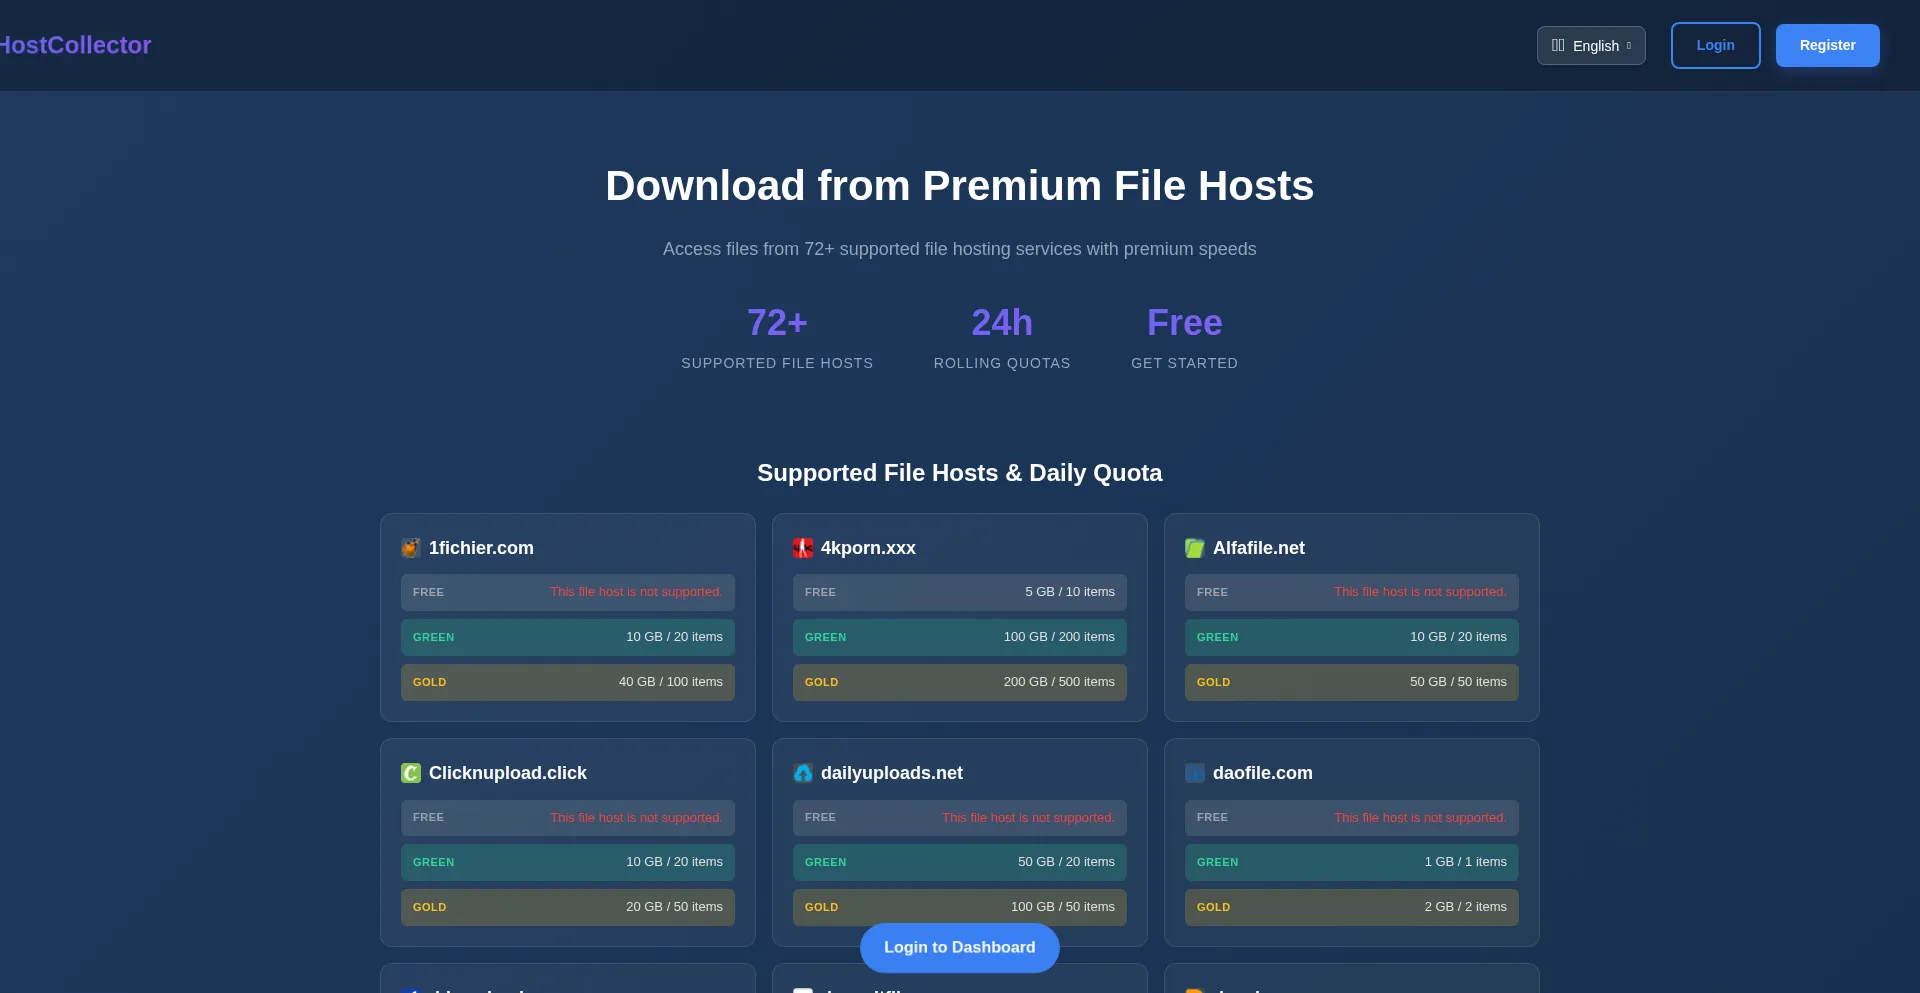This screenshot has width=1920, height=993.
Task: Open the English language dropdown
Action: (1591, 45)
